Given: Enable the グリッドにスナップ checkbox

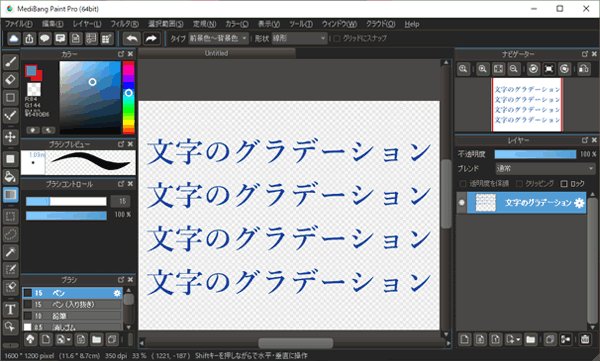Looking at the screenshot, I should pyautogui.click(x=337, y=39).
